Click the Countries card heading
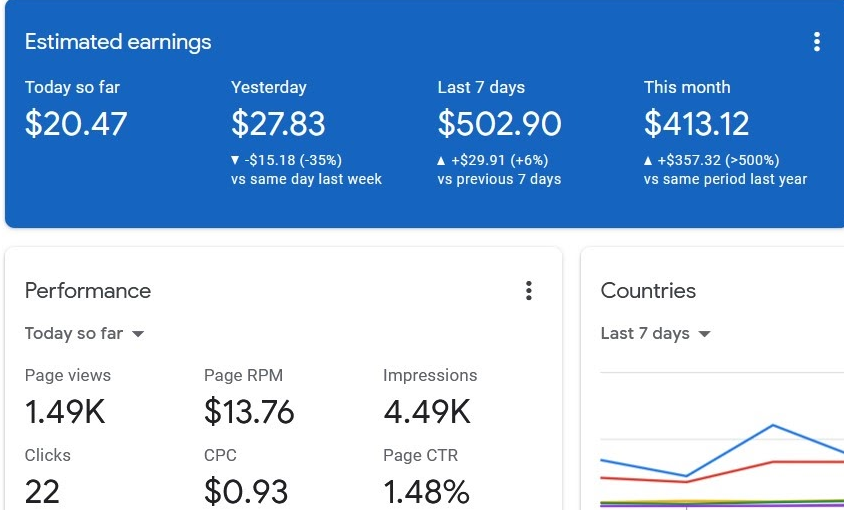844x510 pixels. [648, 291]
